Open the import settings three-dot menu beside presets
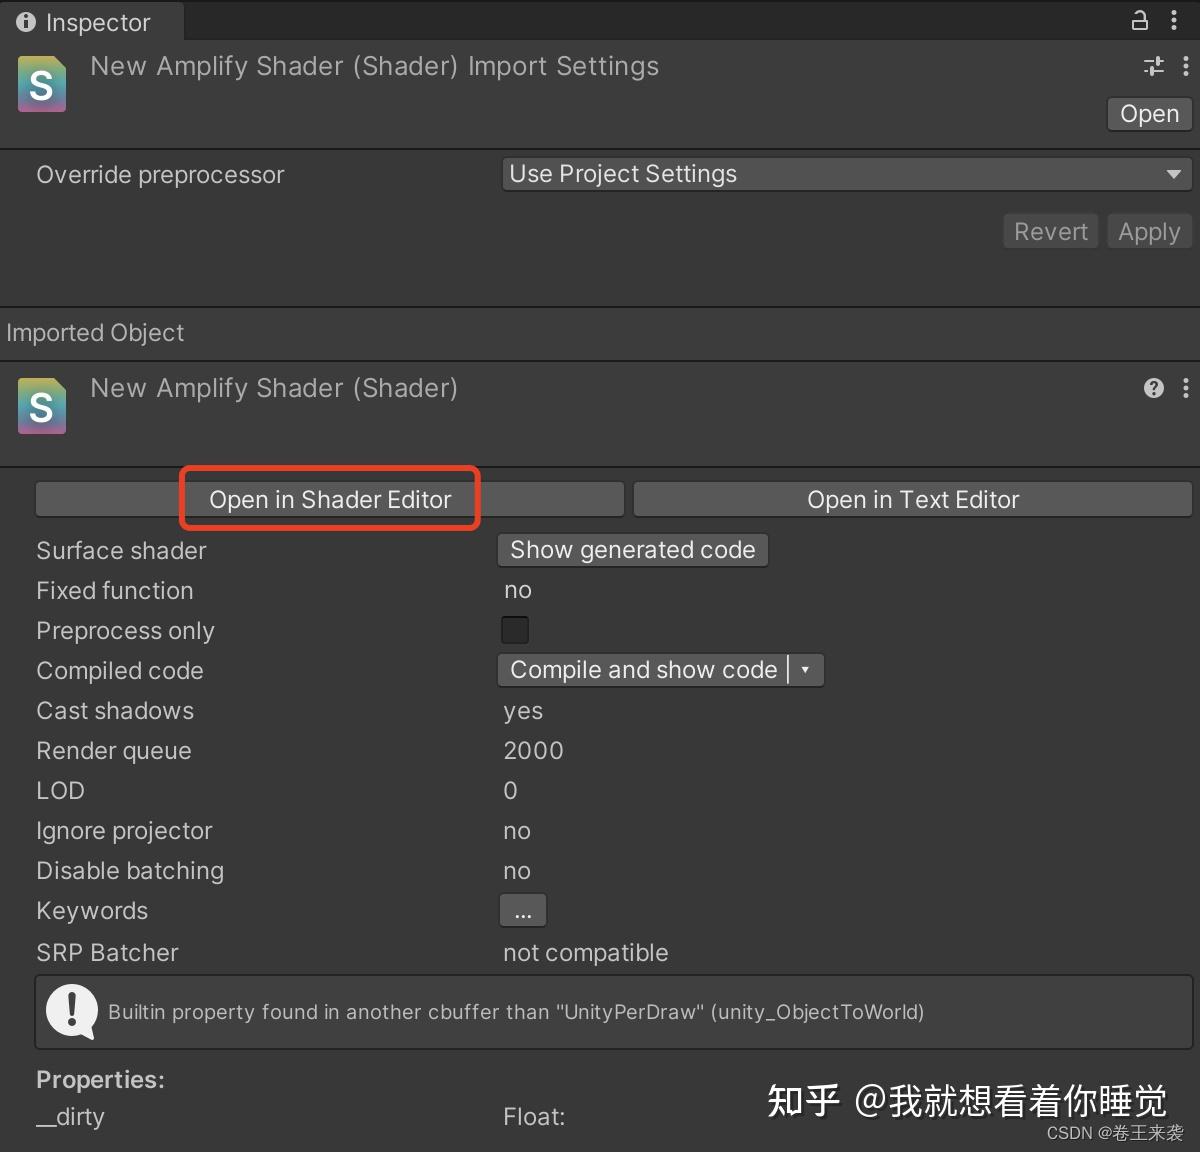The image size is (1200, 1152). [x=1186, y=66]
